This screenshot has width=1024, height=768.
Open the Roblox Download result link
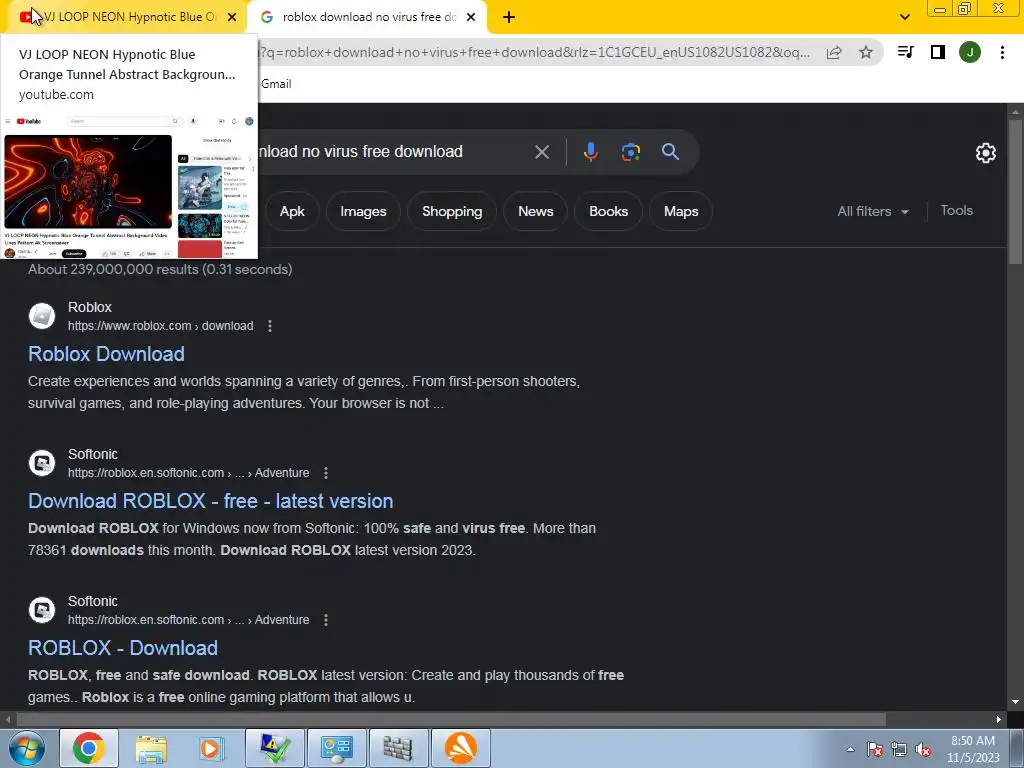106,354
